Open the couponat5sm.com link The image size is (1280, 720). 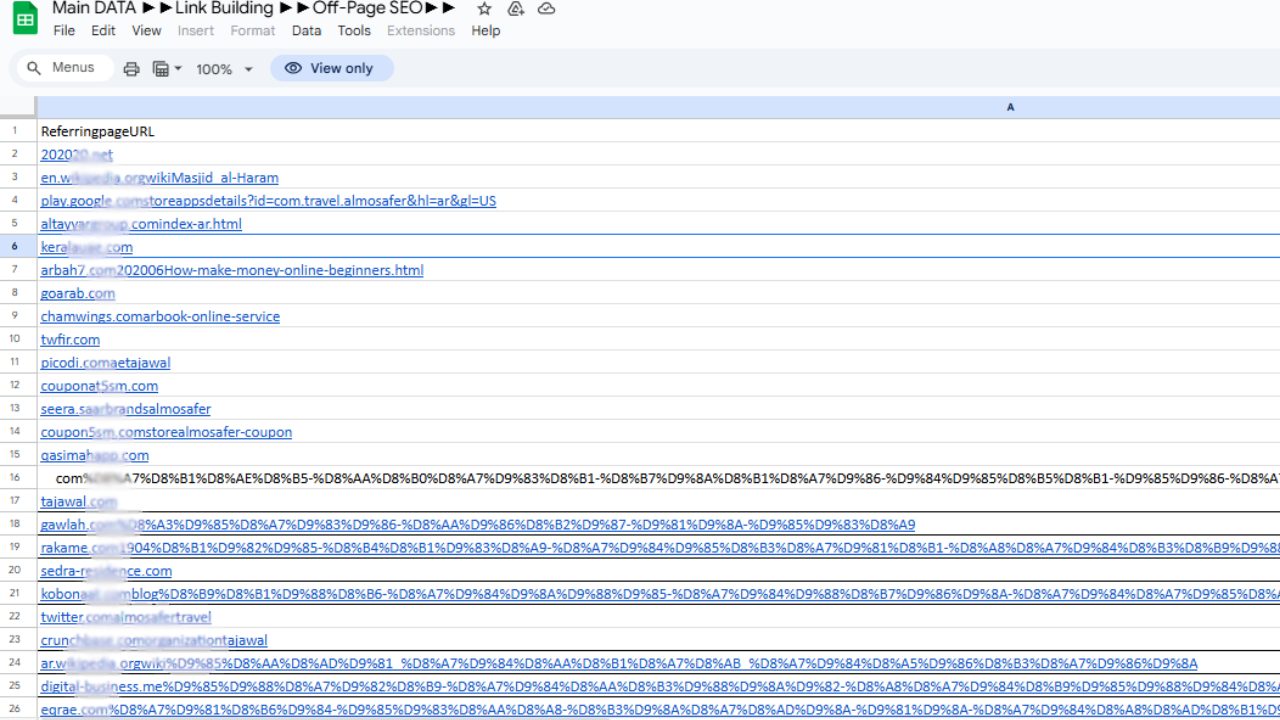99,386
